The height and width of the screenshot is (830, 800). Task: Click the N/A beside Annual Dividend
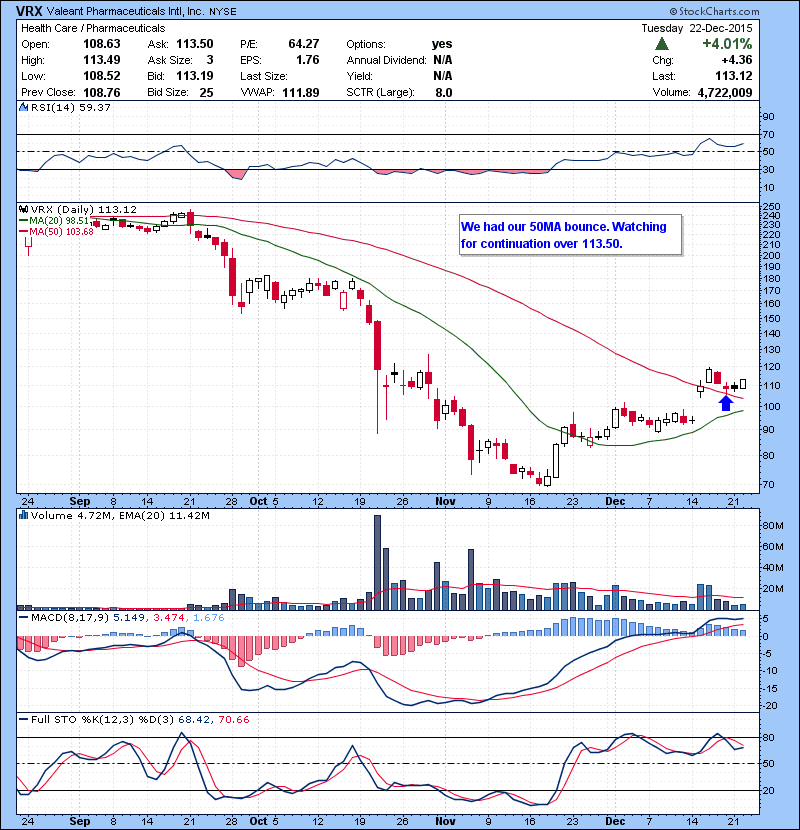(x=443, y=60)
